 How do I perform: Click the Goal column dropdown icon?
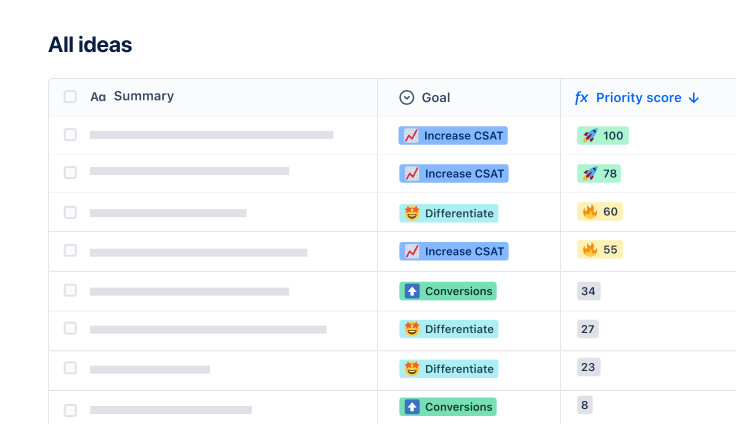pyautogui.click(x=407, y=97)
